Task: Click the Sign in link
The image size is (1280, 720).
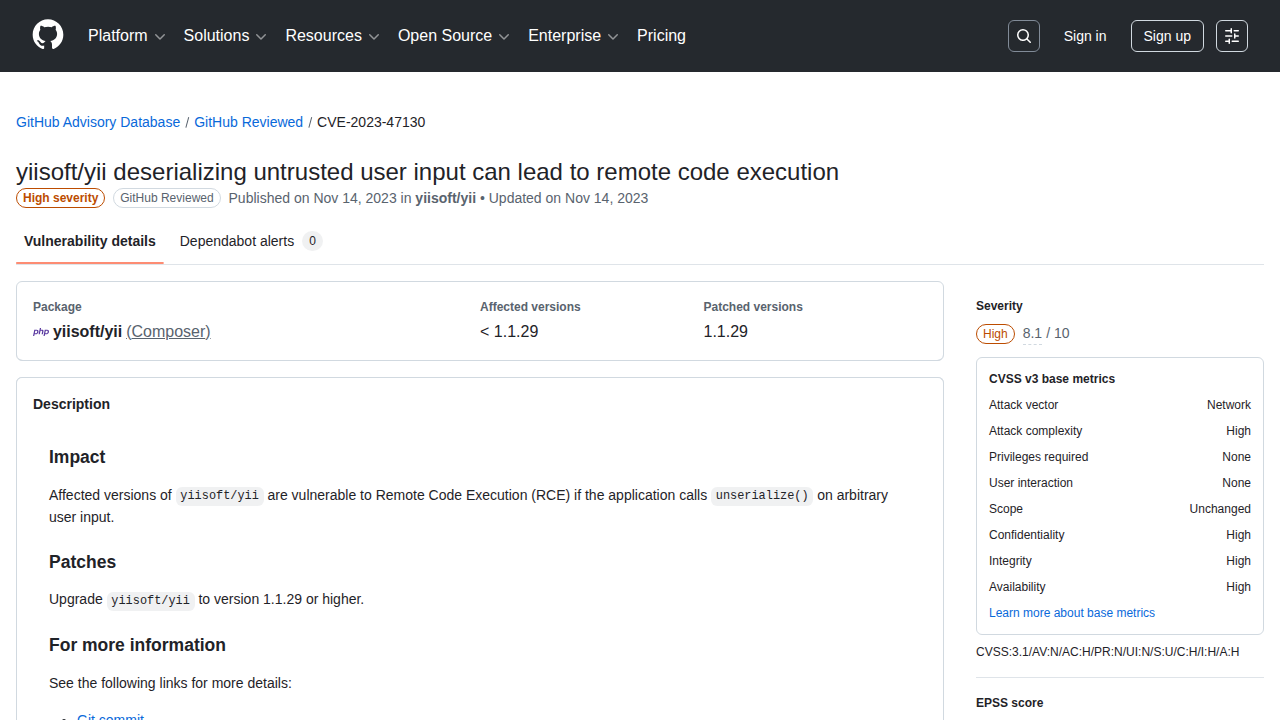Action: 1085,36
